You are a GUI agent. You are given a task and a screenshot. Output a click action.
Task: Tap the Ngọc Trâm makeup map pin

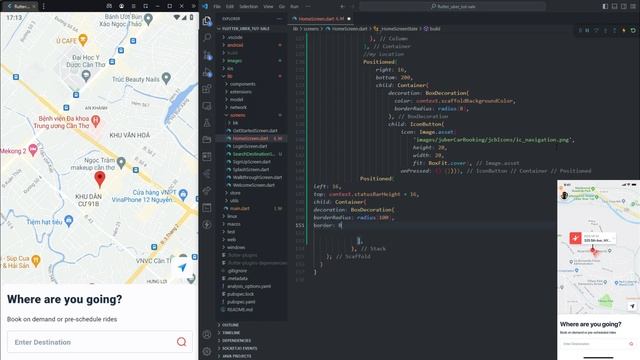point(121,162)
